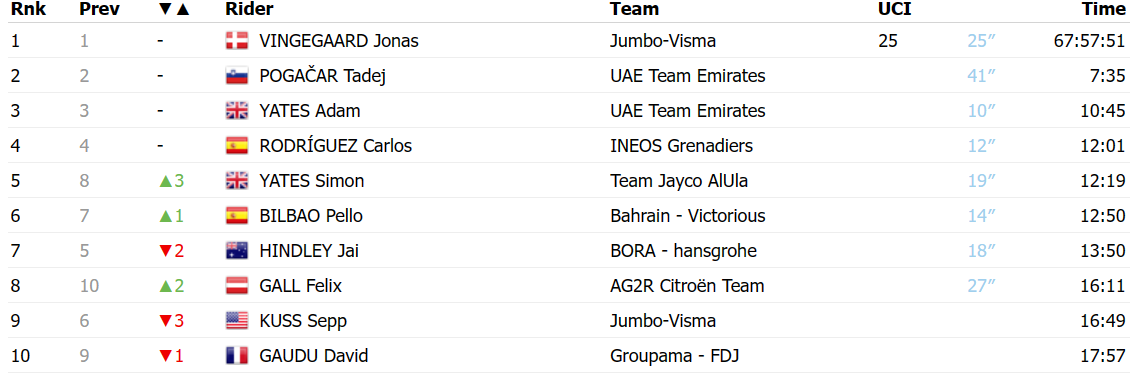Open RODRÍGUEZ Carlos rider profile
This screenshot has height=378, width=1142.
336,146
